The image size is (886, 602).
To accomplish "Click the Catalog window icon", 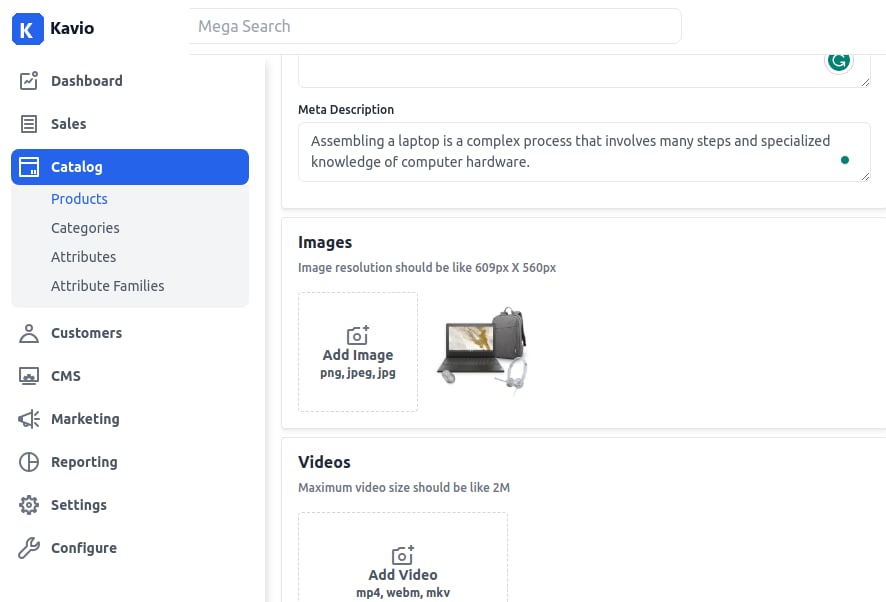I will coord(29,167).
